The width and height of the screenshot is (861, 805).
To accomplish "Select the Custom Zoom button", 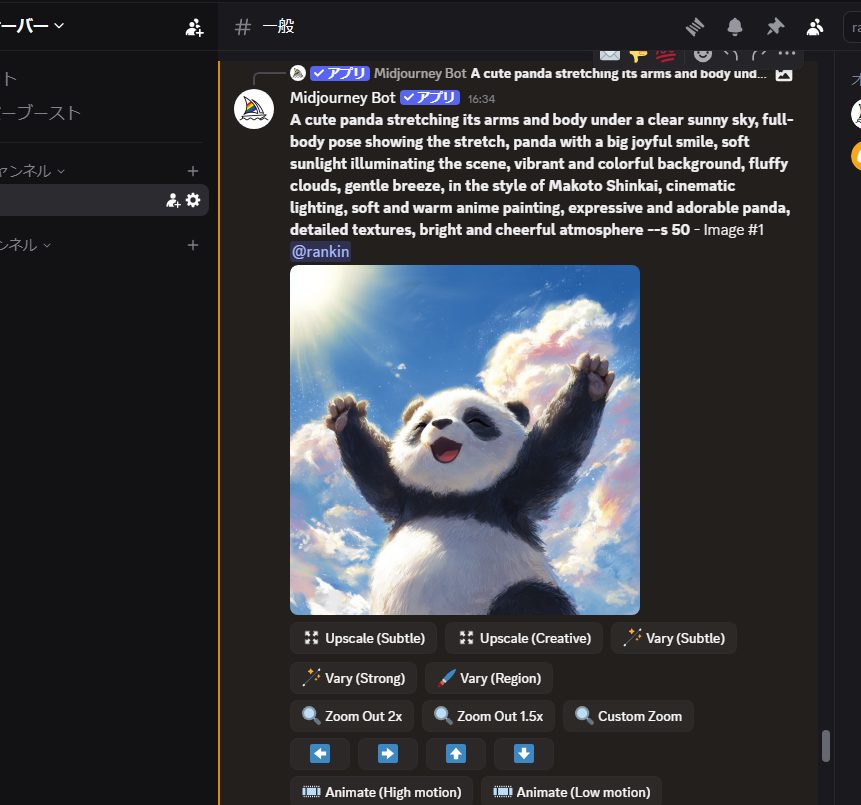I will click(x=628, y=716).
